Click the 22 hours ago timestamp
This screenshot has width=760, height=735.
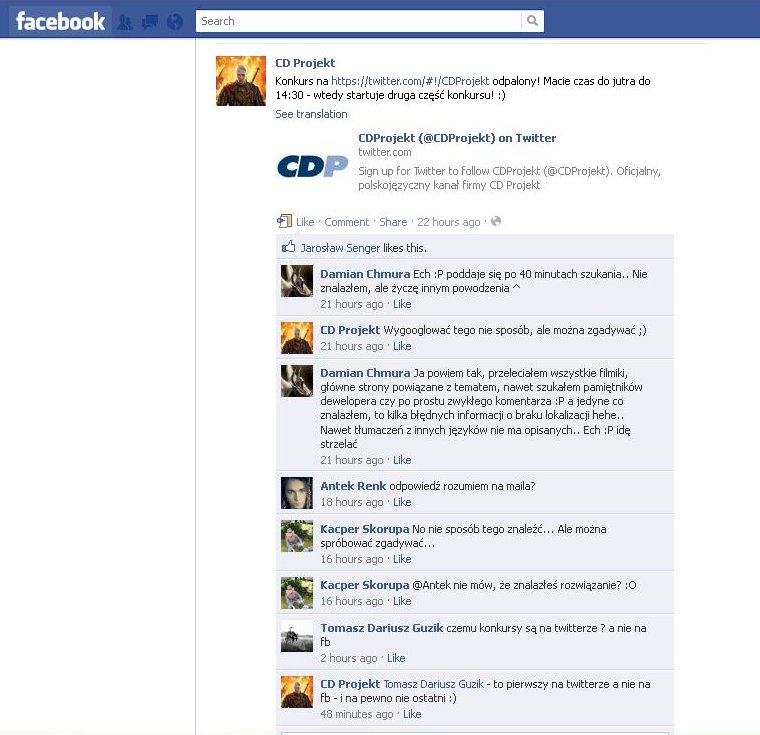(449, 222)
